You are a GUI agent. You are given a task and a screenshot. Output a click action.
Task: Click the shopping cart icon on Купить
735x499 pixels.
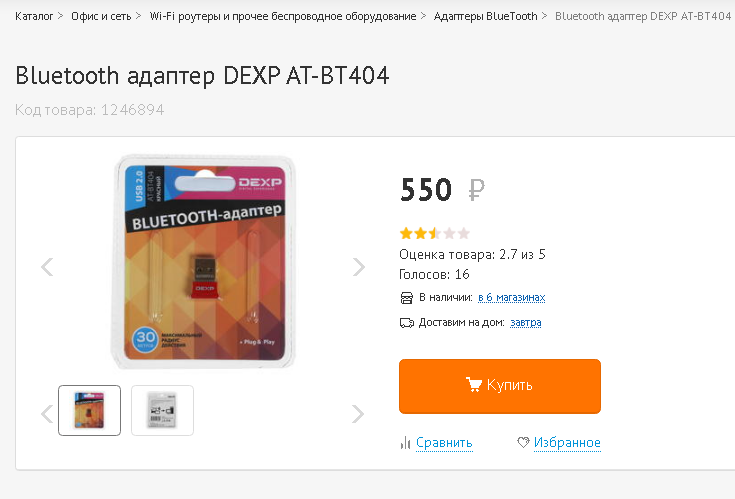pos(473,385)
